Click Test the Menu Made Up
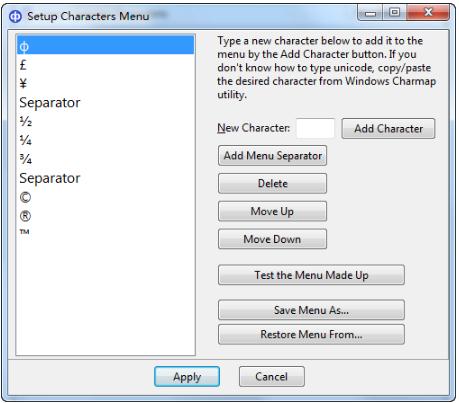Screen dimensions: 459x403 click(311, 275)
